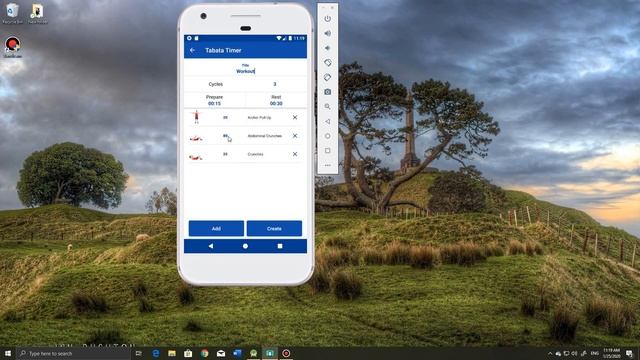Edit the duration of Archer Pull Up
The image size is (640, 360).
225,118
